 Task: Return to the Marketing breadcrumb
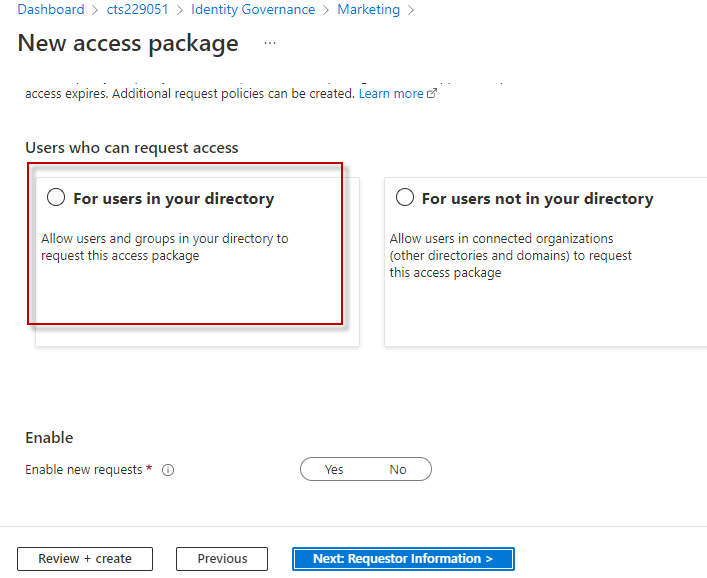tap(368, 10)
